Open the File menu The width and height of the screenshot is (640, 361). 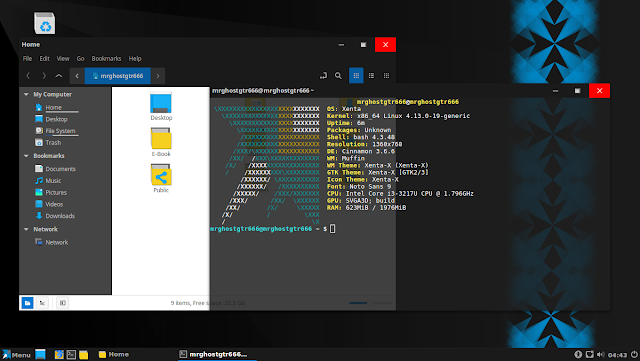27,58
